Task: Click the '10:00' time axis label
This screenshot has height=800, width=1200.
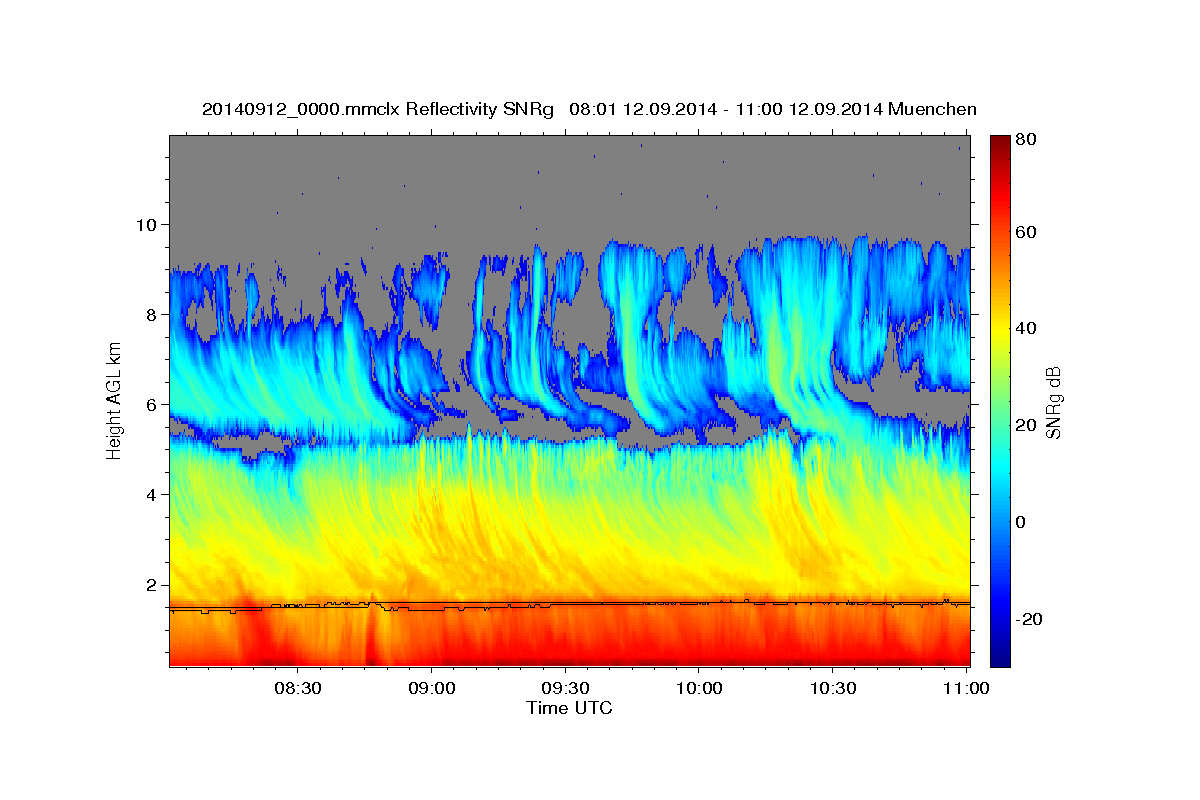Action: (699, 689)
